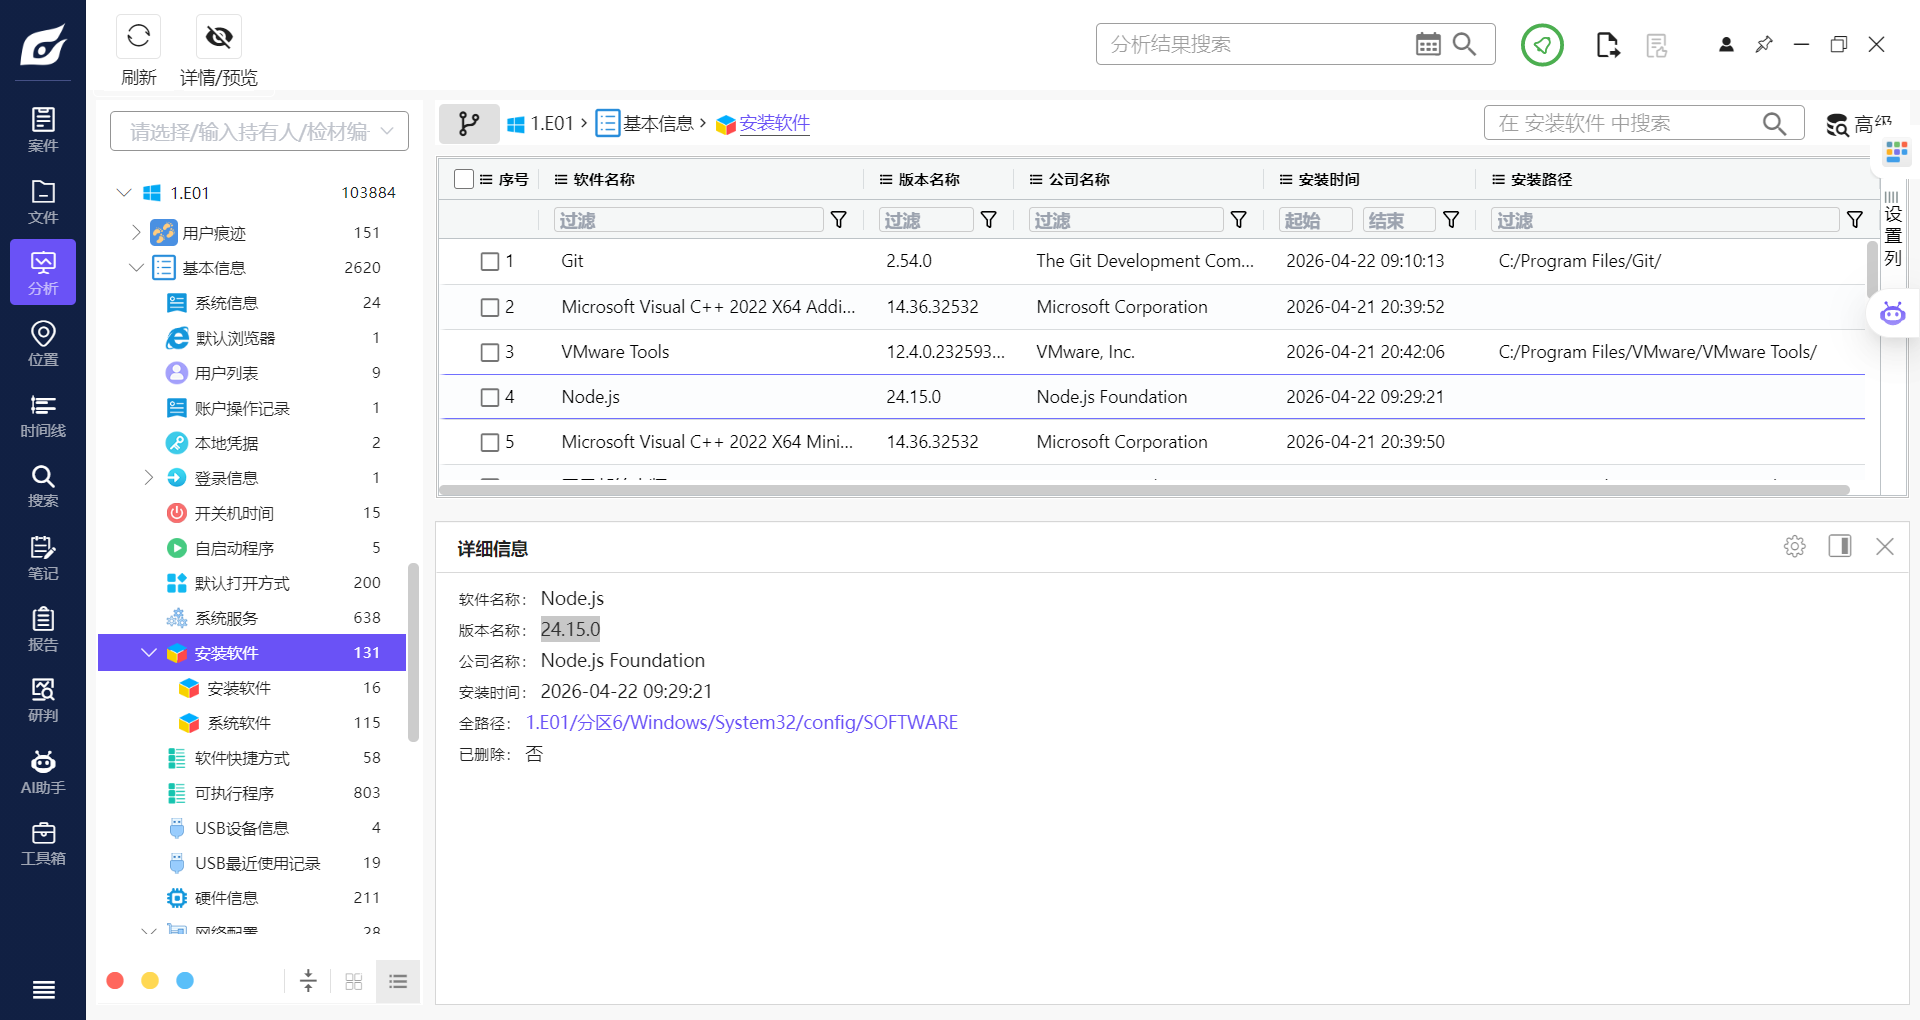The image size is (1920, 1020).
Task: Click the advanced search (高级) icon
Action: pyautogui.click(x=1837, y=125)
